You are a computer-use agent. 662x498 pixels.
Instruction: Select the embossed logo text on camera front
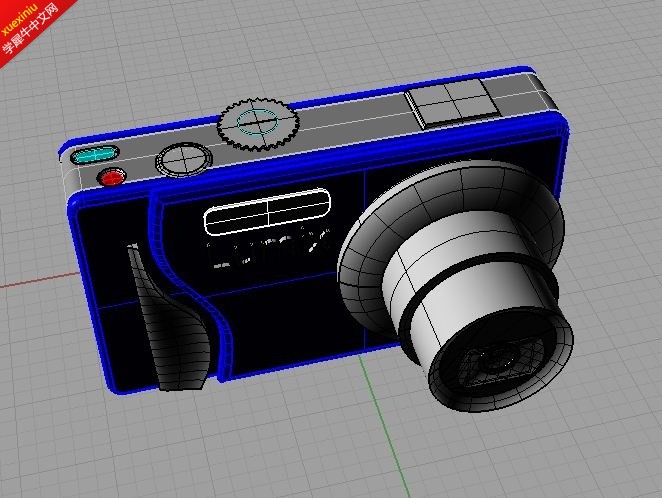pyautogui.click(x=268, y=249)
